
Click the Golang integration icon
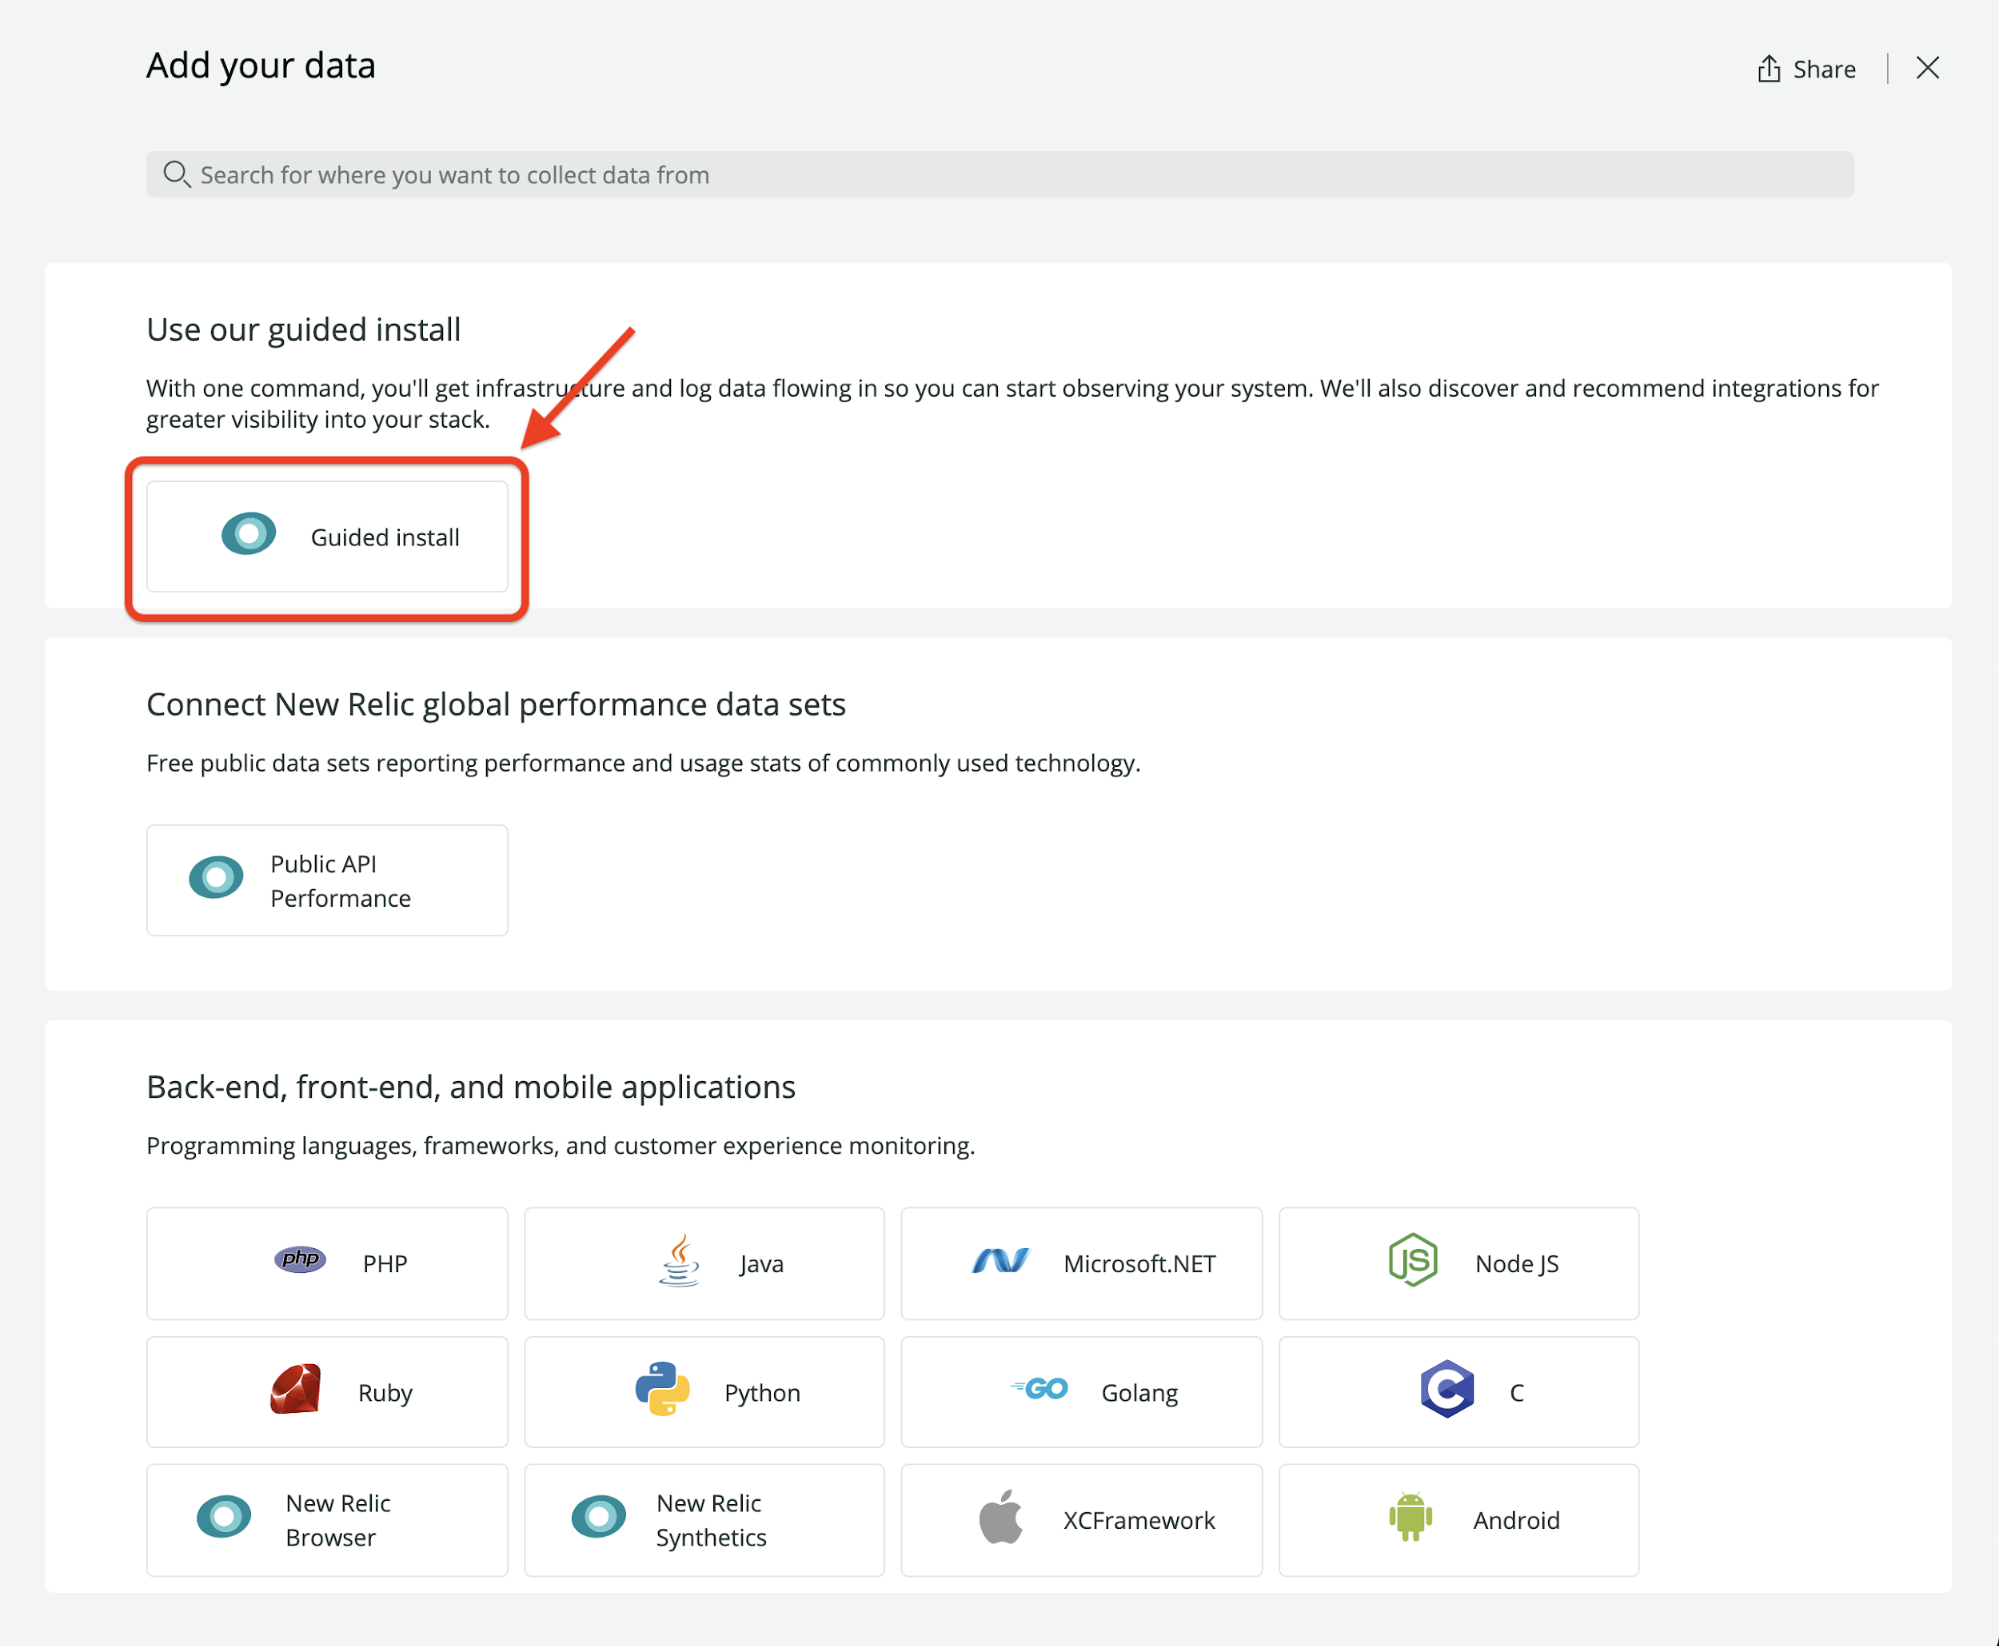tap(1038, 1392)
